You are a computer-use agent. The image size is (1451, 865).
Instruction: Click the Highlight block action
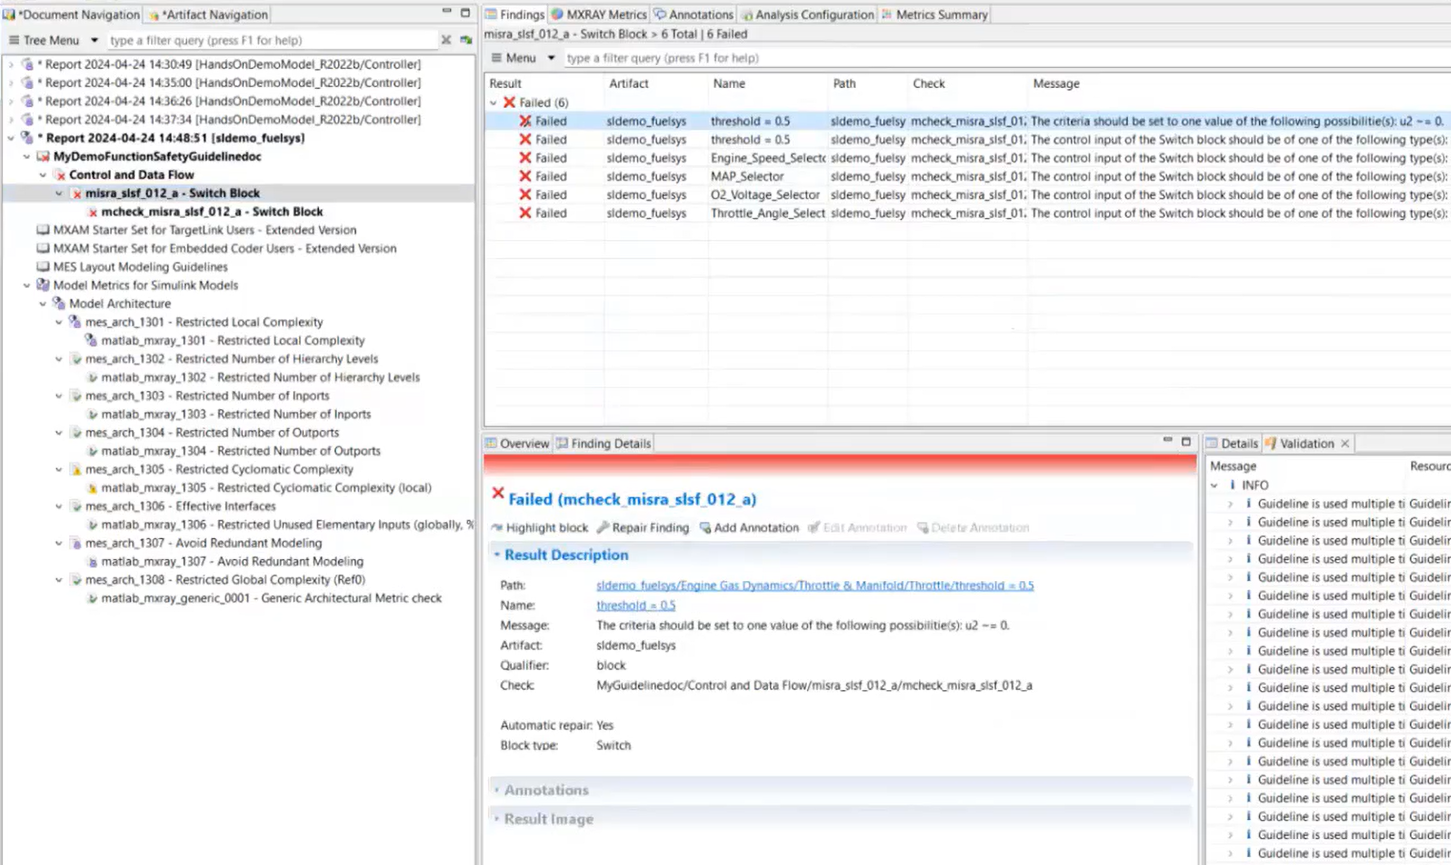[539, 528]
